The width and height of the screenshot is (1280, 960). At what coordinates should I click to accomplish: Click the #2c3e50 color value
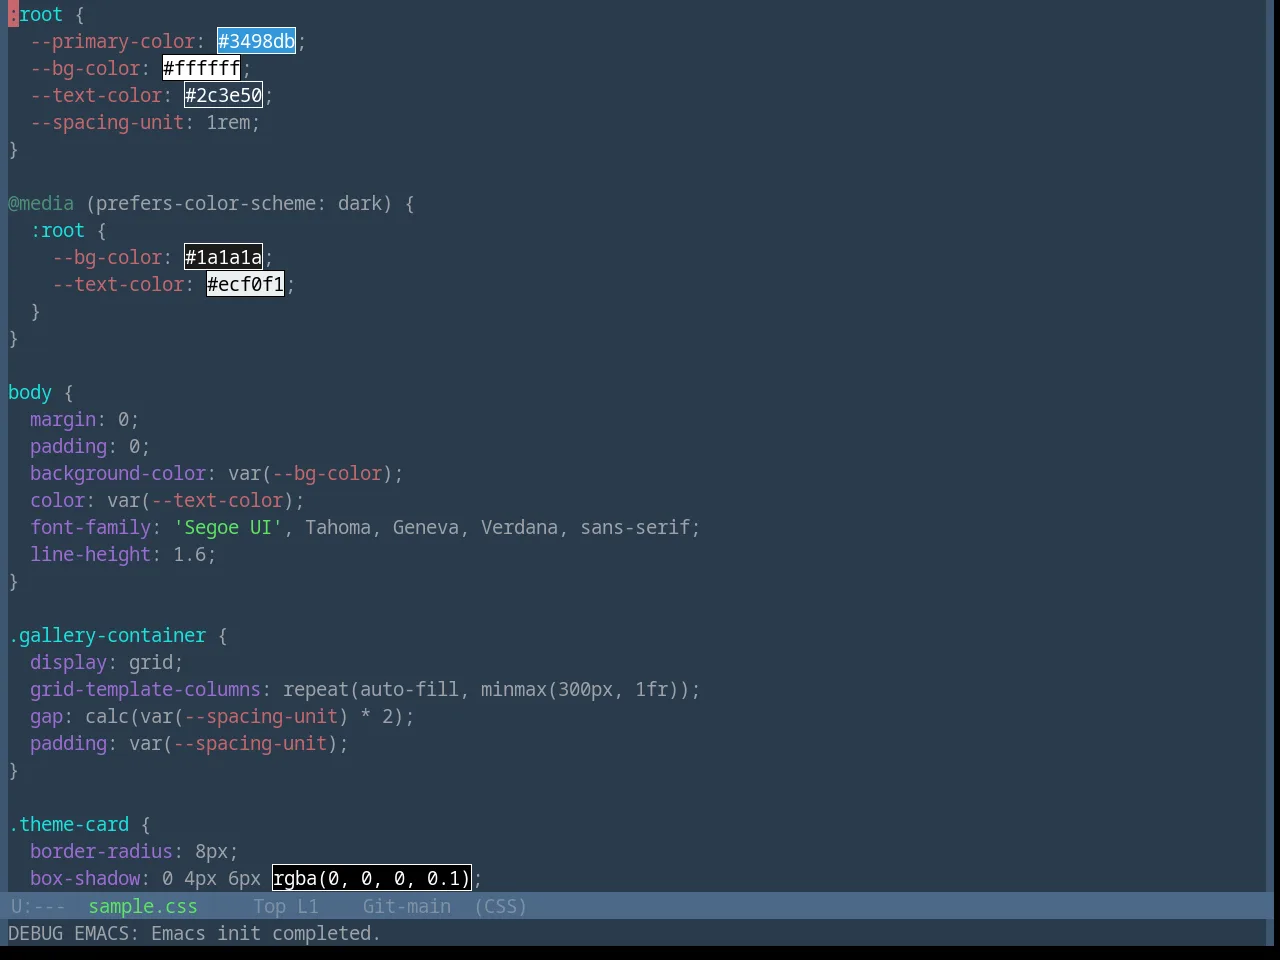pos(224,95)
